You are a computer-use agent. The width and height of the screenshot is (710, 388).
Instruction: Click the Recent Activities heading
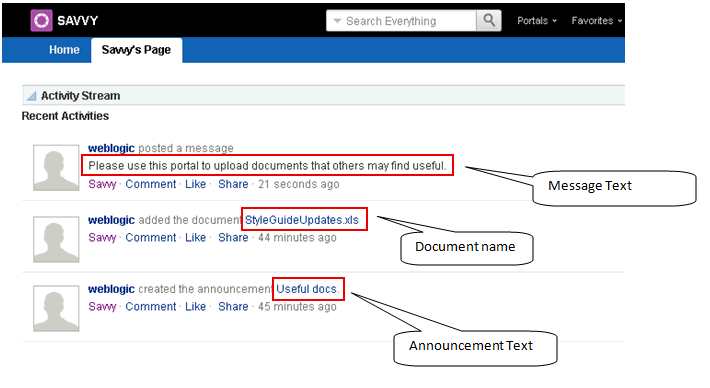click(x=65, y=116)
